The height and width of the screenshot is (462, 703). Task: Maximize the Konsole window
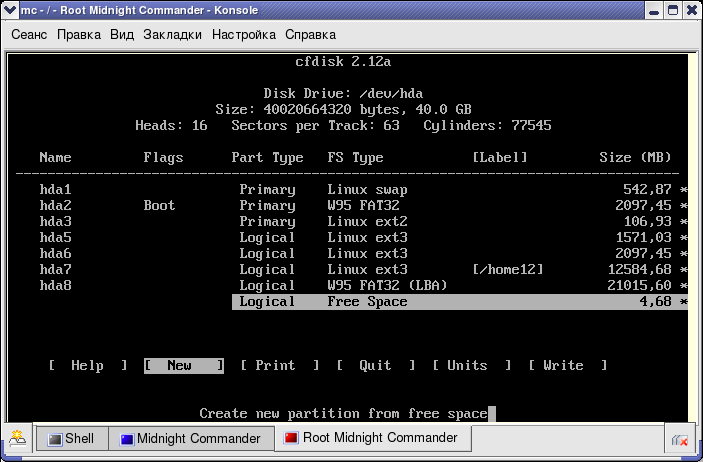pyautogui.click(x=673, y=10)
